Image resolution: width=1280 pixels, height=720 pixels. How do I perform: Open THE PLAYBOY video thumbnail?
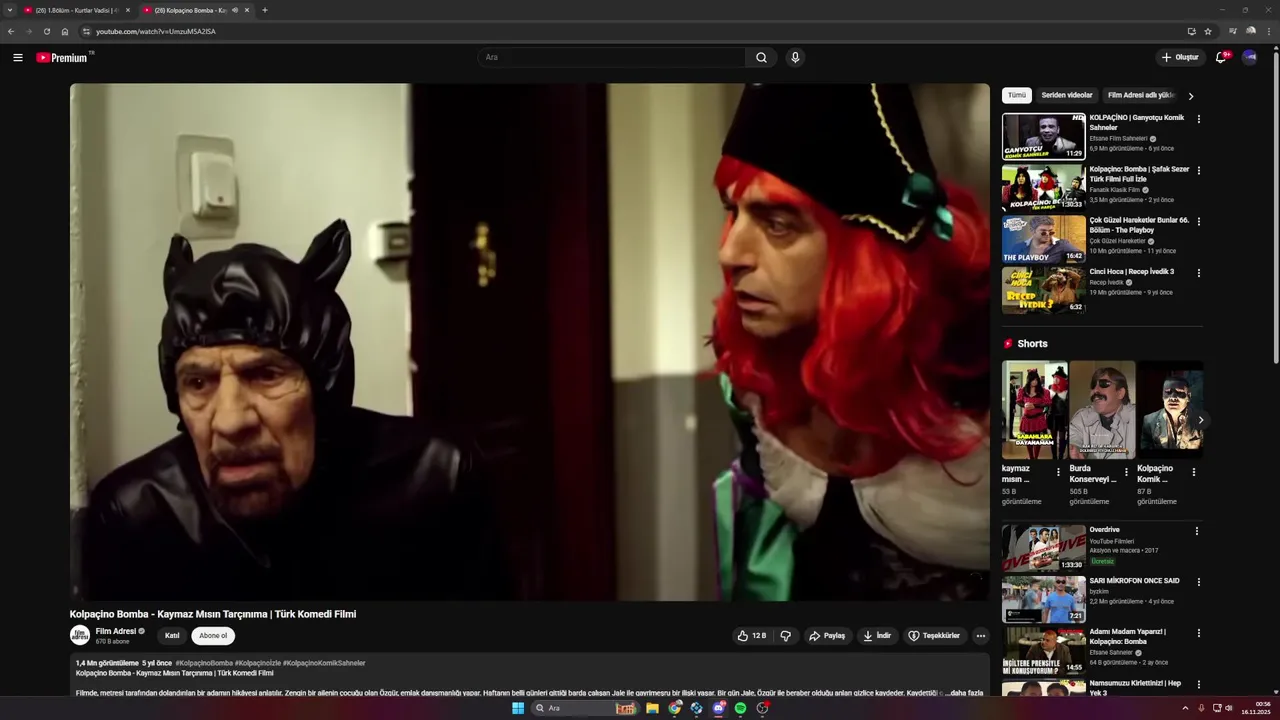coord(1044,239)
